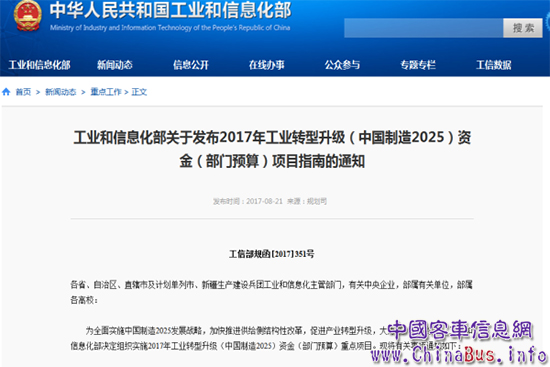Click the 新闻动态 breadcrumb link
Viewport: 550px width, 367px height.
click(x=61, y=92)
